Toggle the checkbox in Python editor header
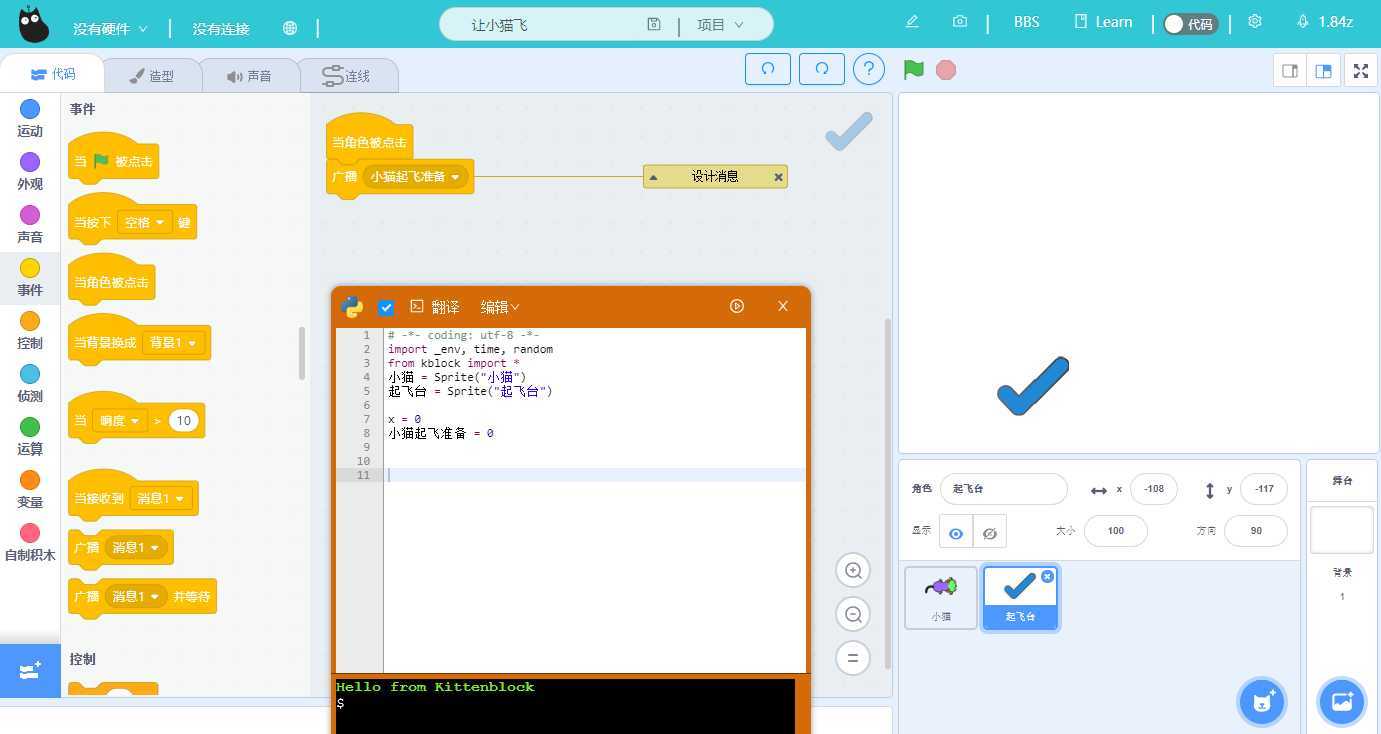 [386, 307]
